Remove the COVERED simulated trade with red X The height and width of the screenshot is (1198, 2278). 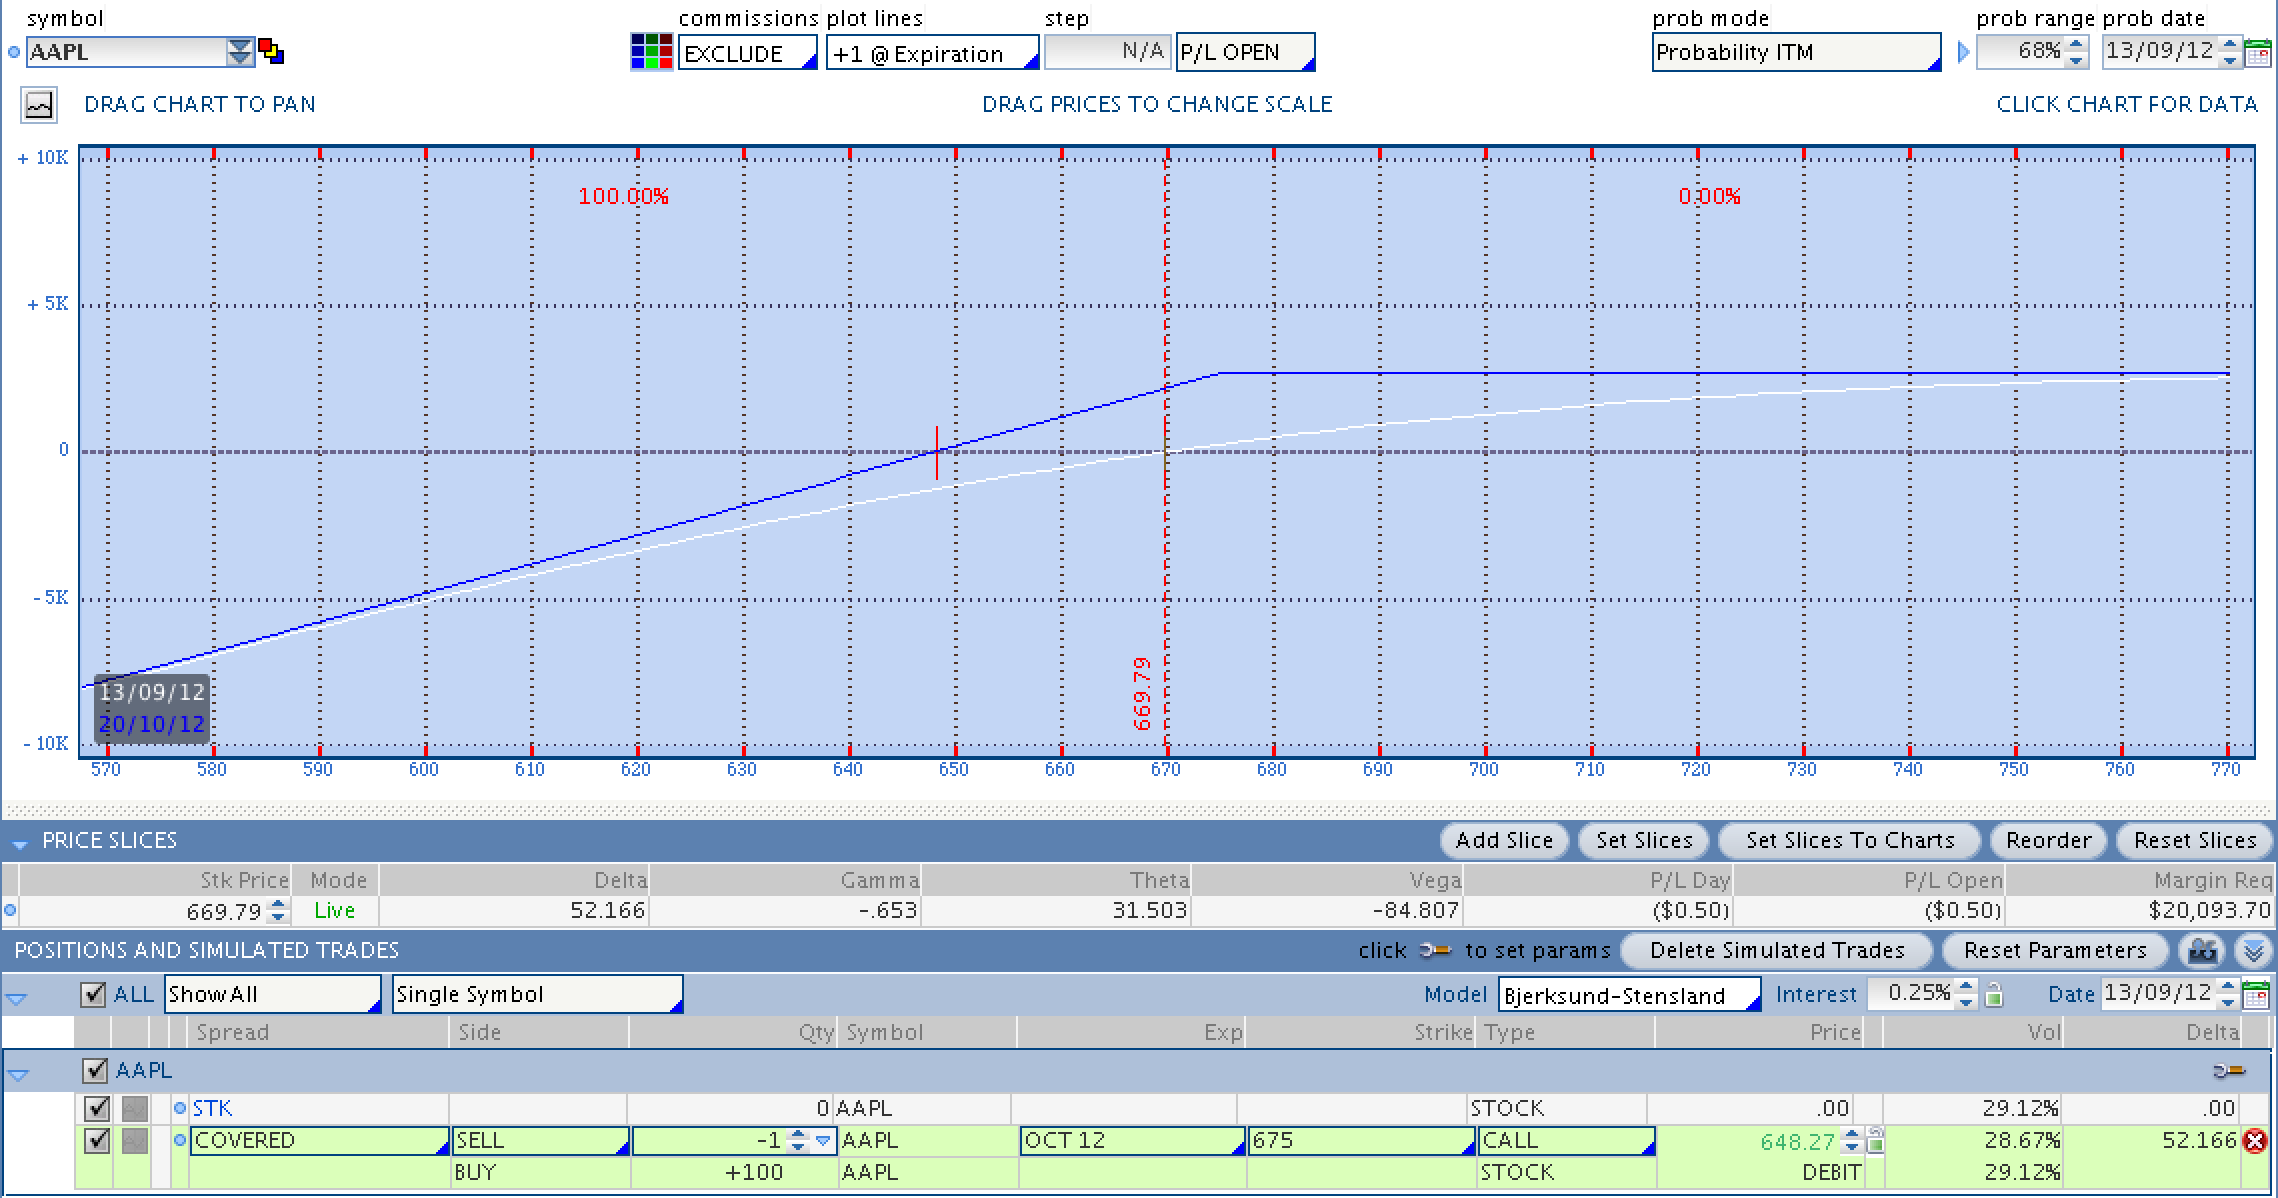2254,1141
